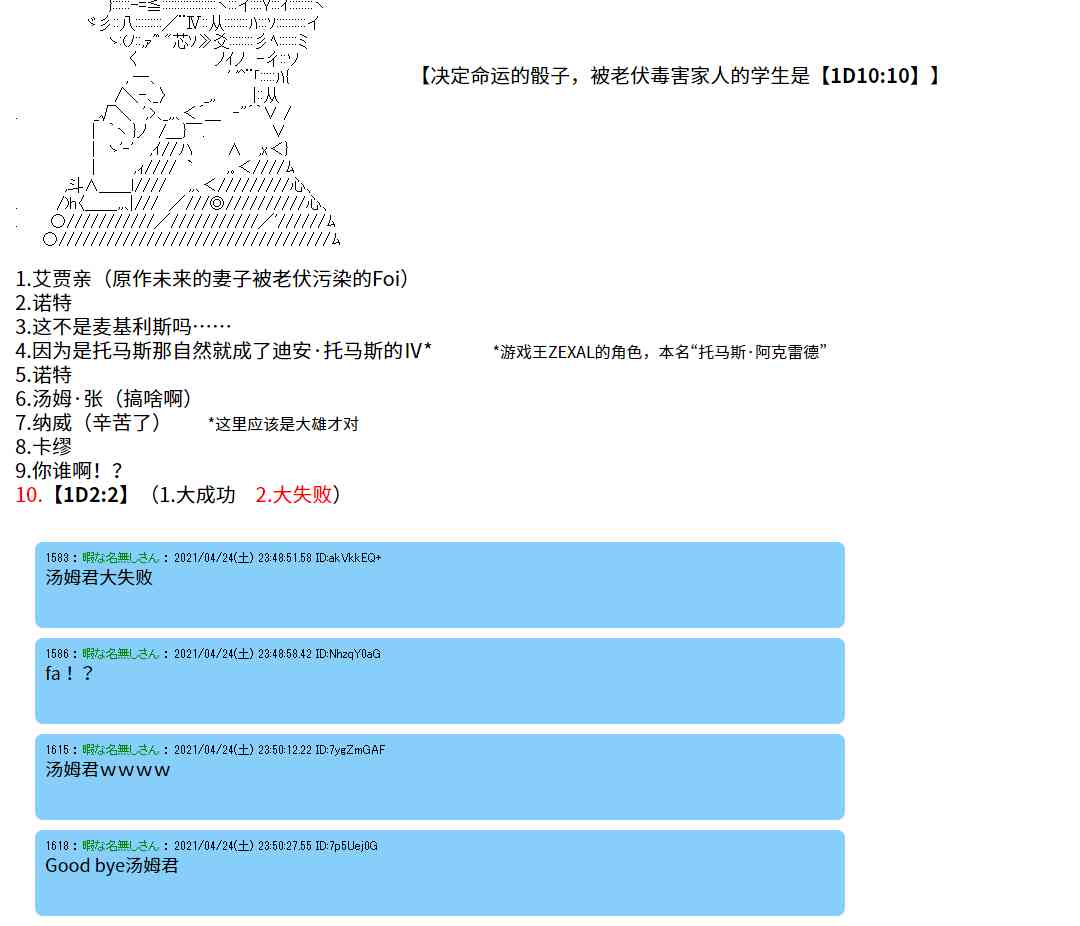Click list entry 7 纳威（辛苦了）
The width and height of the screenshot is (1080, 926).
coord(88,423)
